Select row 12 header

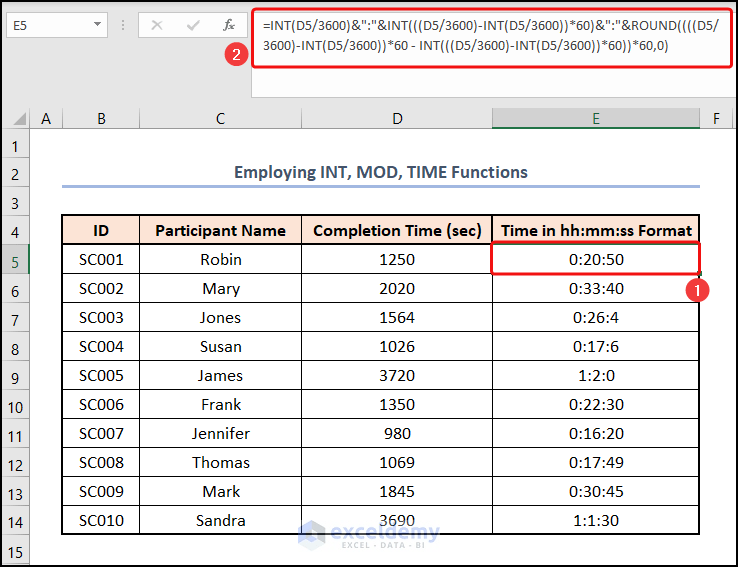[15, 465]
